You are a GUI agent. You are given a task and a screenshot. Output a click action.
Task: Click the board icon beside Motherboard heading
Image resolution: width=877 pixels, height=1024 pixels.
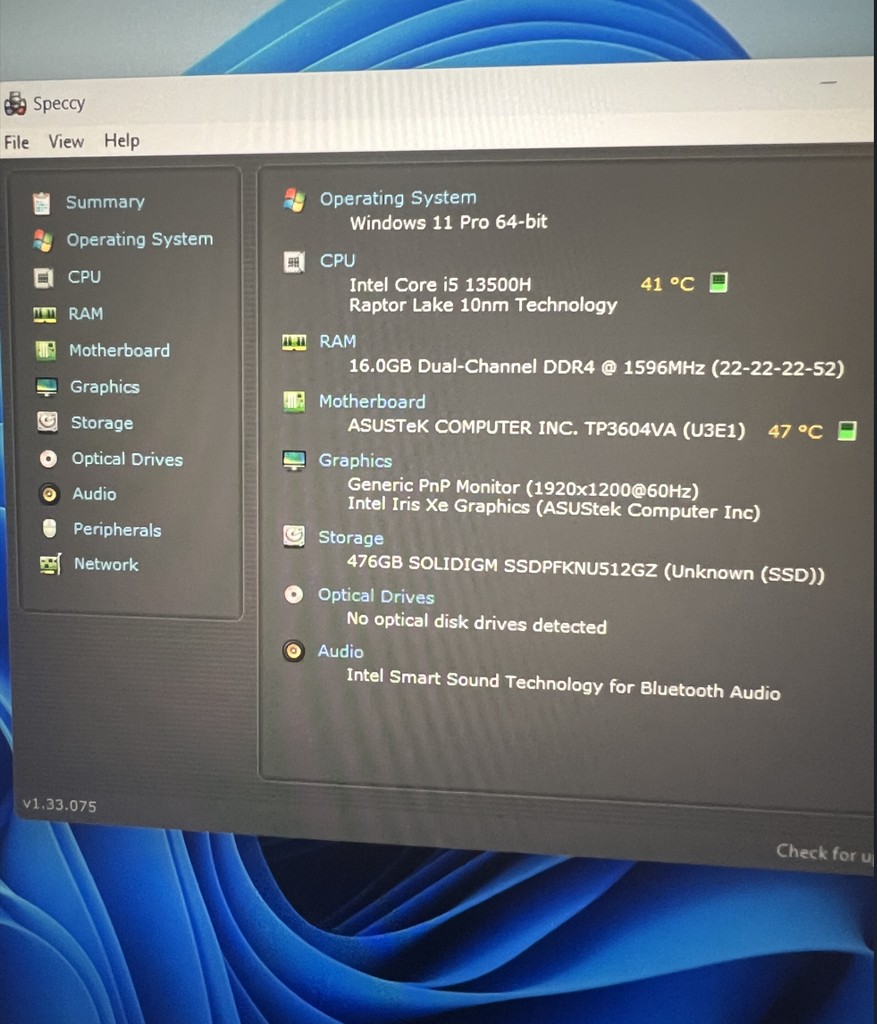(294, 402)
